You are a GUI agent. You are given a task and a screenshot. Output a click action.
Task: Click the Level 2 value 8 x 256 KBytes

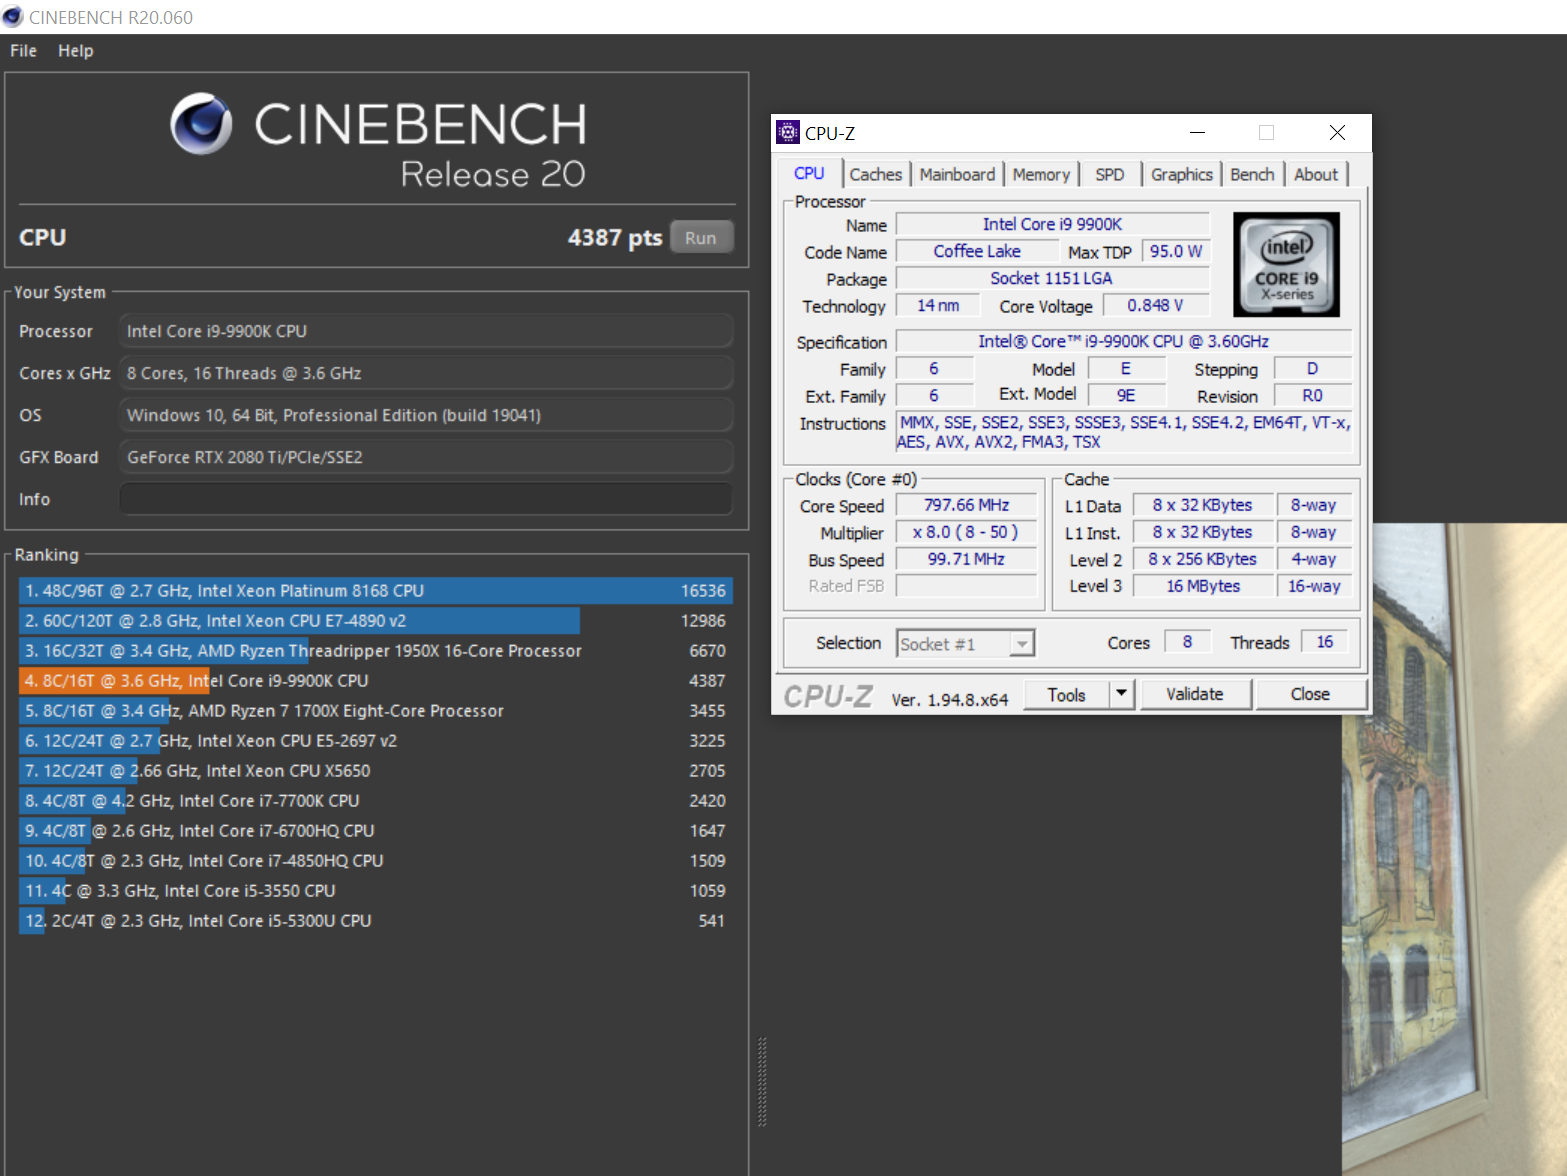point(1203,560)
